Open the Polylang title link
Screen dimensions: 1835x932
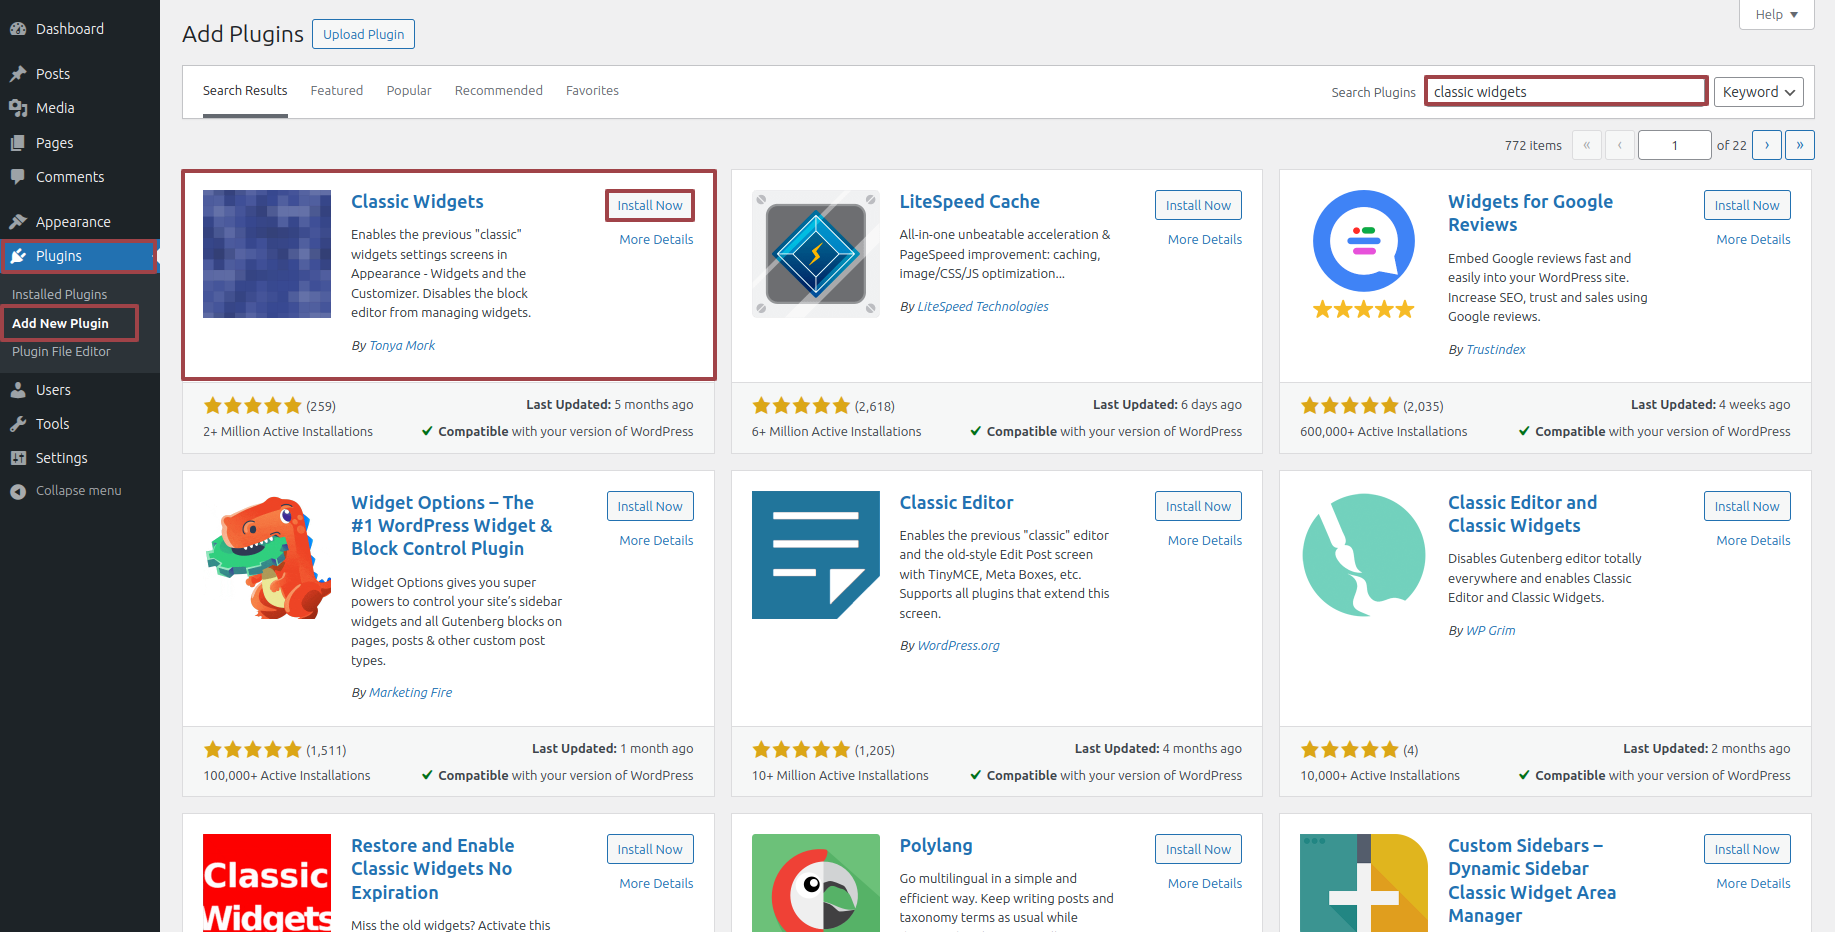[936, 846]
